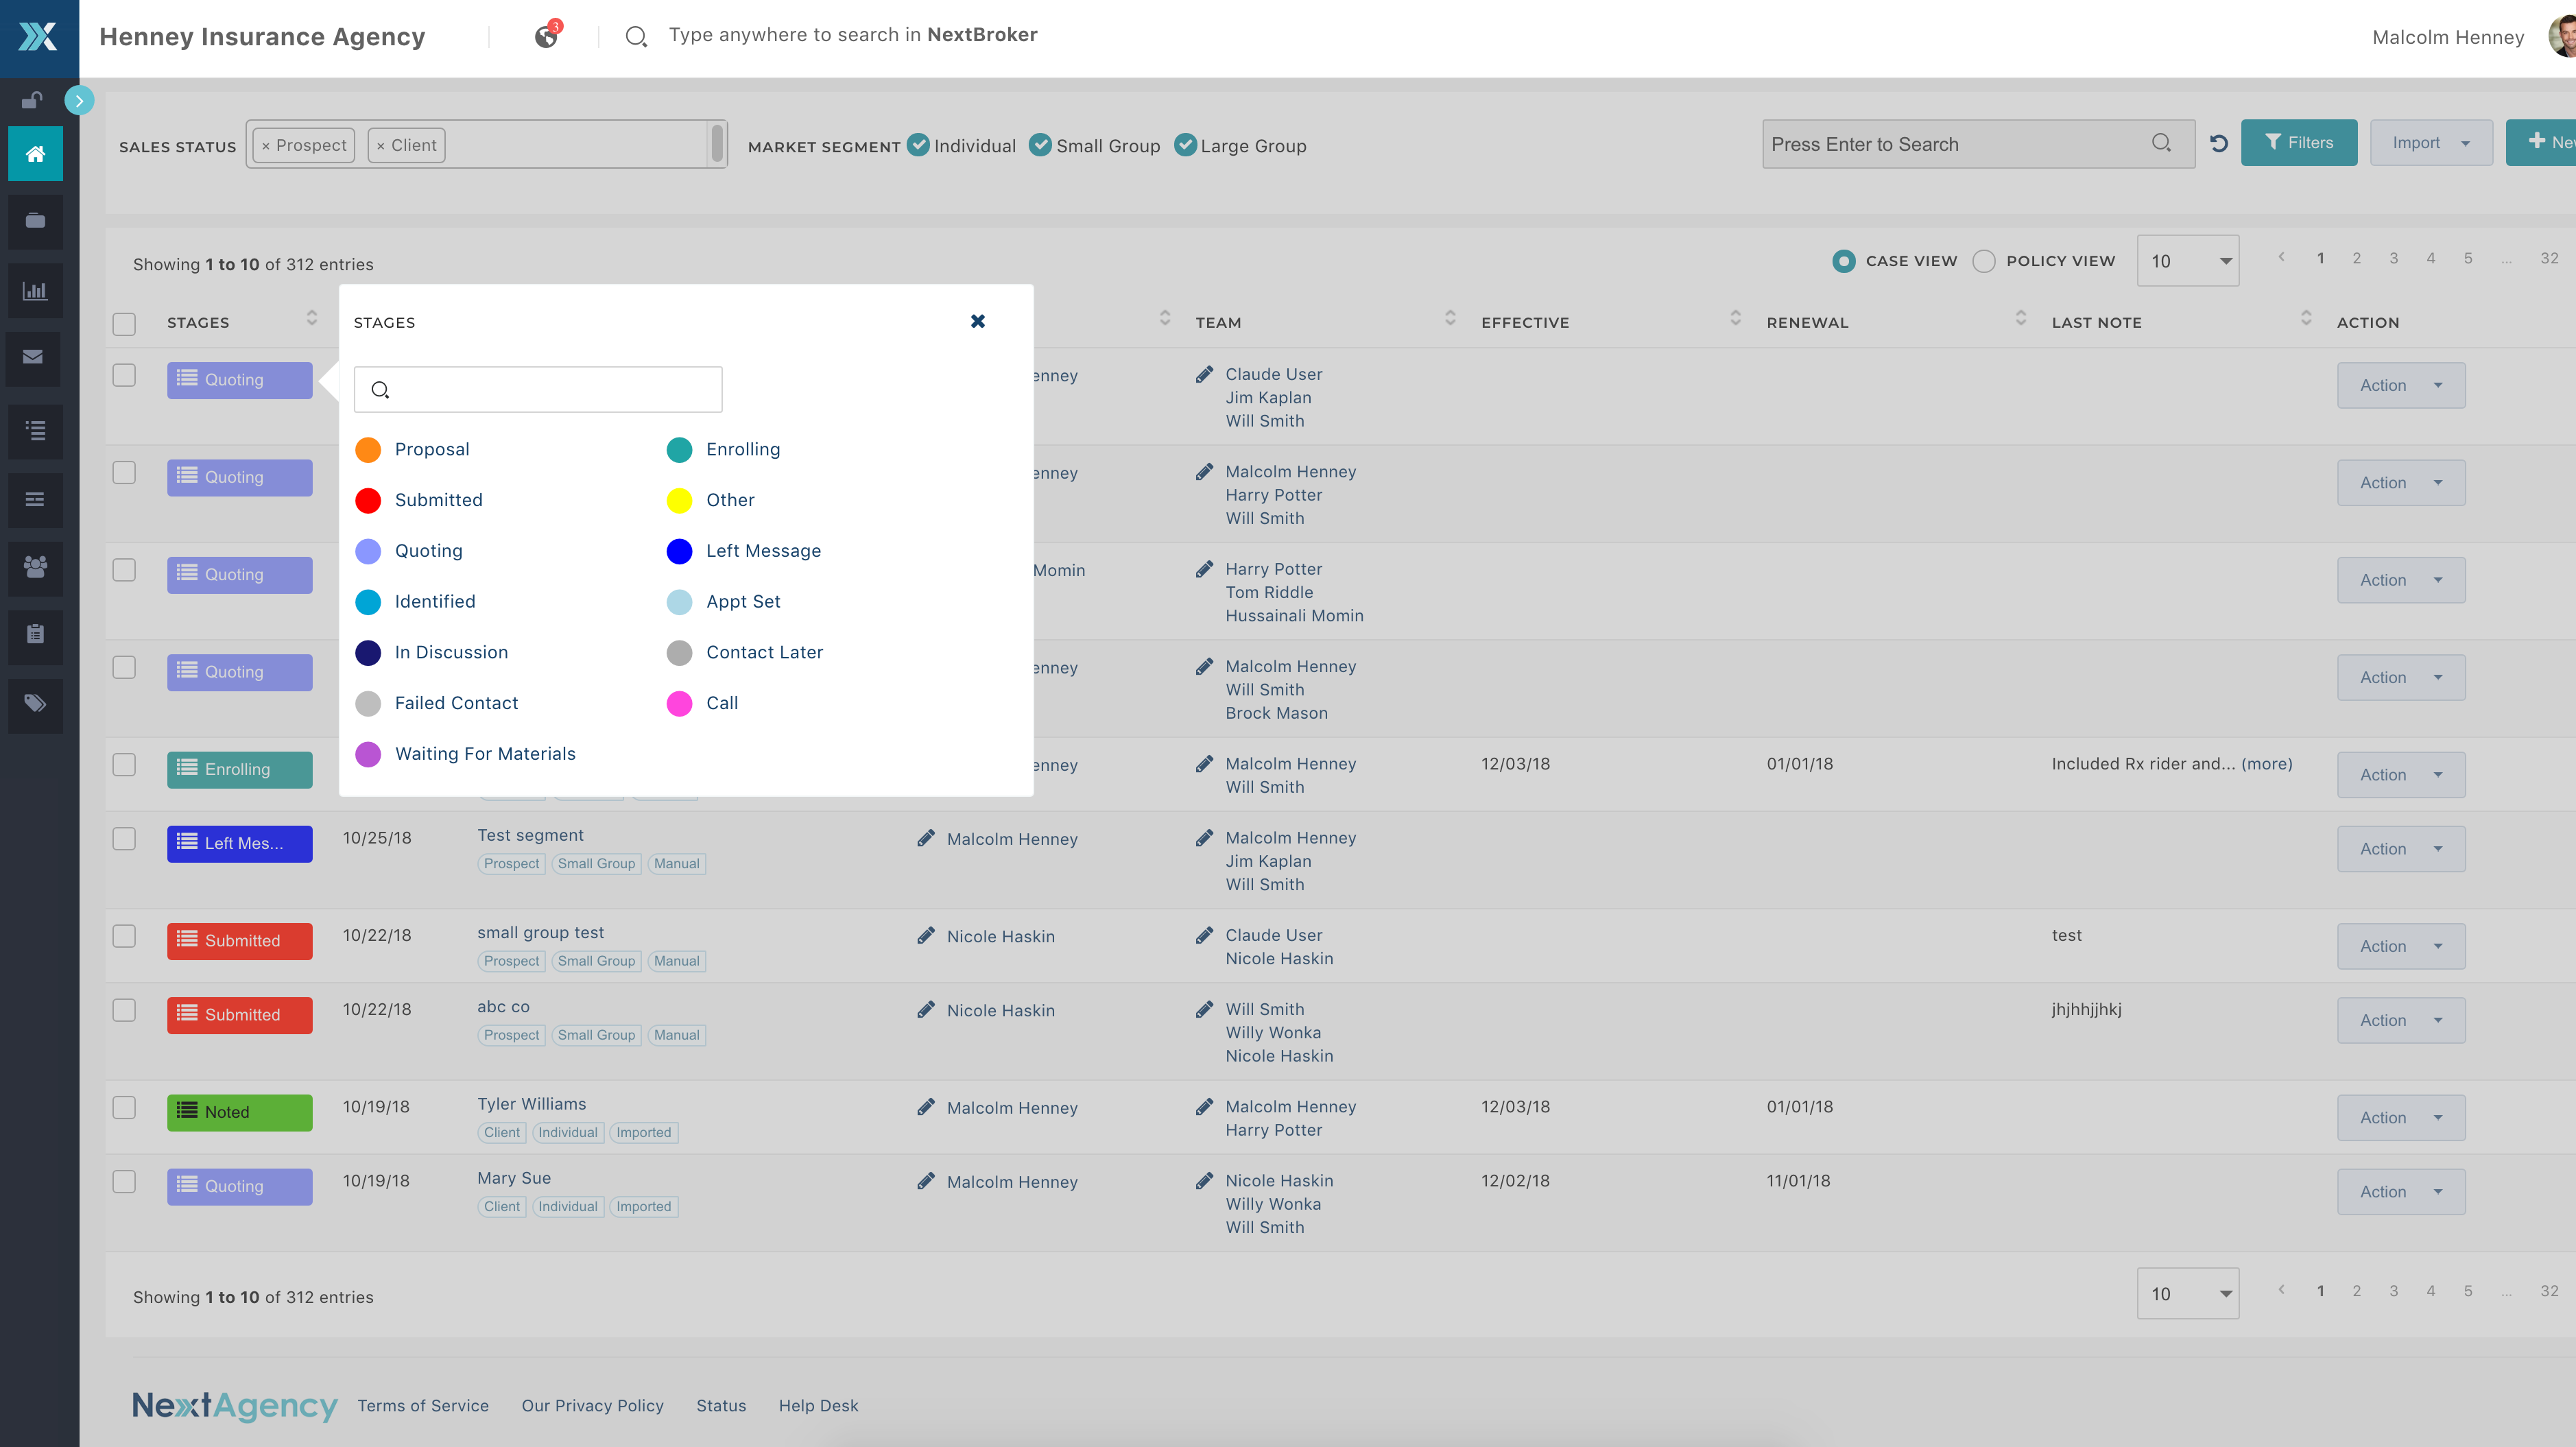Click the notification globe icon with badge

[x=546, y=37]
